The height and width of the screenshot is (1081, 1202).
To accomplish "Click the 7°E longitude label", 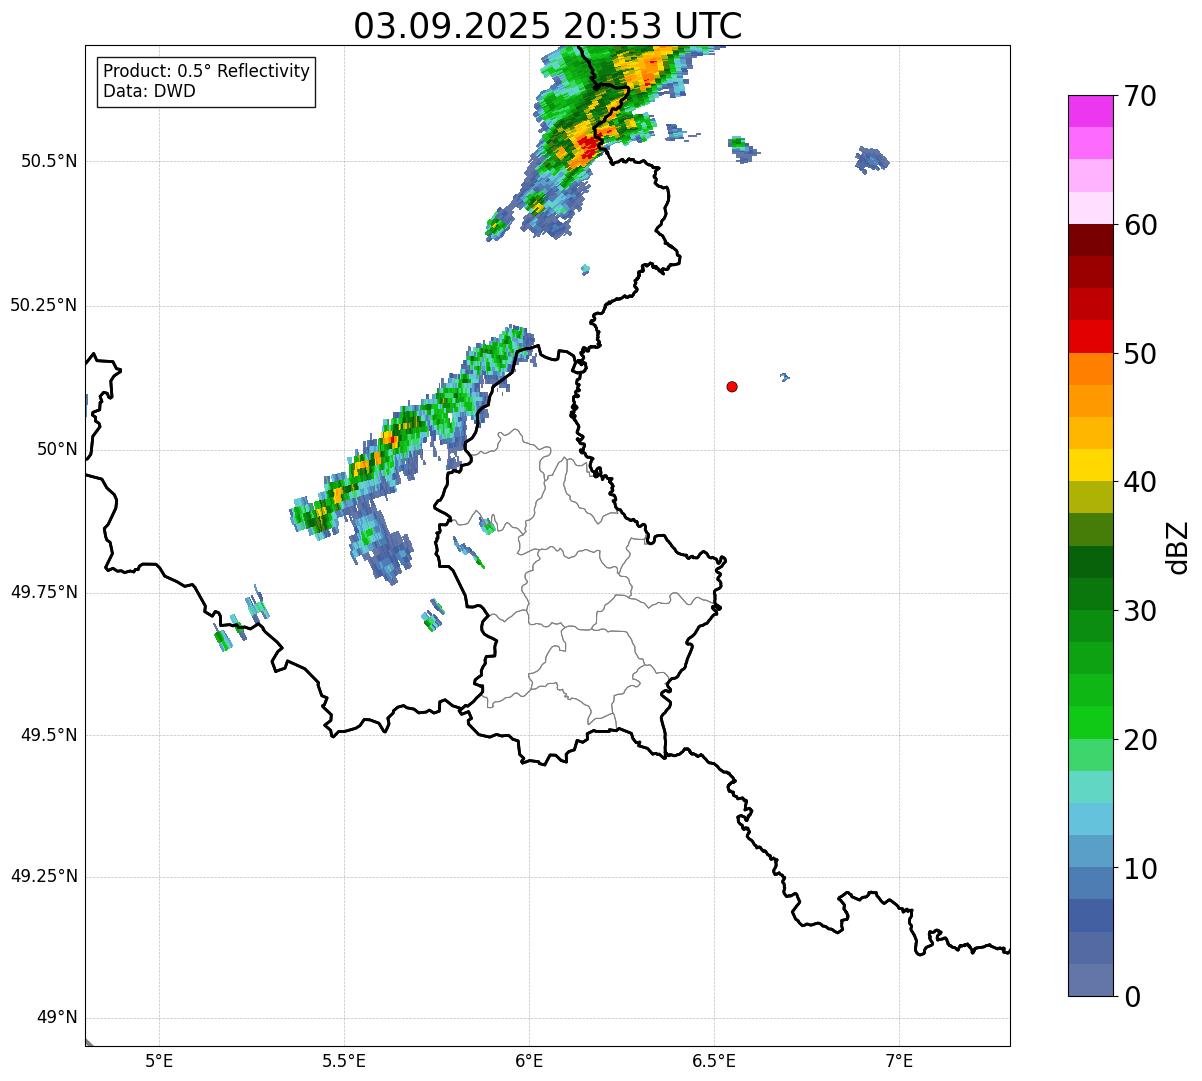I will 899,1060.
